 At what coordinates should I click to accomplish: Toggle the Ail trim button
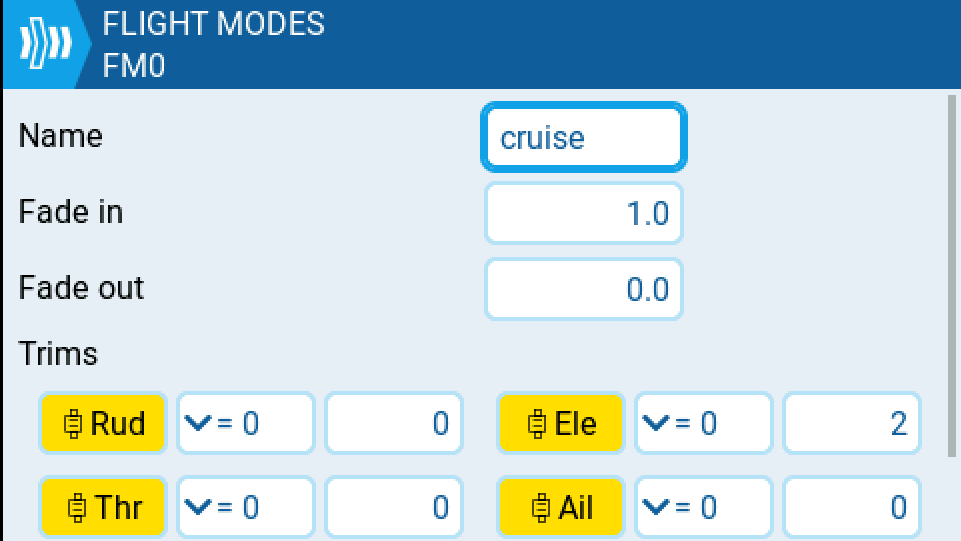[x=561, y=507]
